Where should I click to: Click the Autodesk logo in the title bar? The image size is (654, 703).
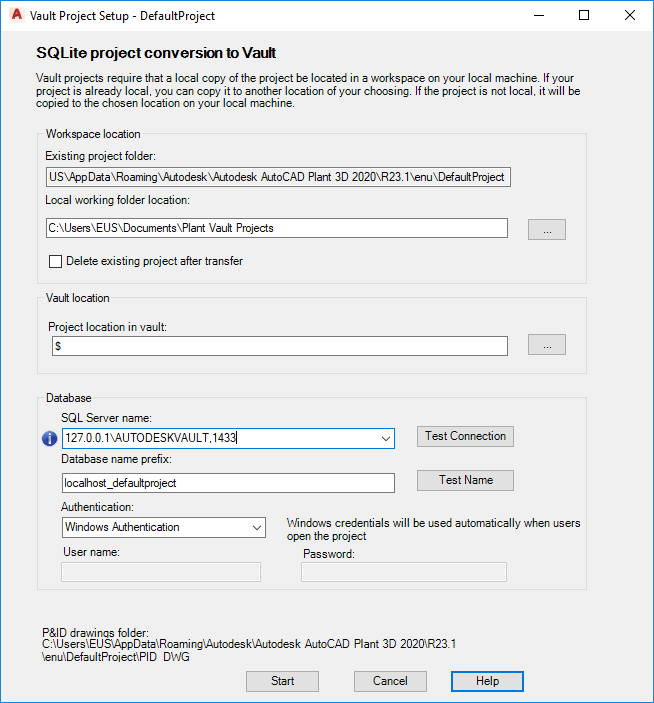tap(13, 15)
